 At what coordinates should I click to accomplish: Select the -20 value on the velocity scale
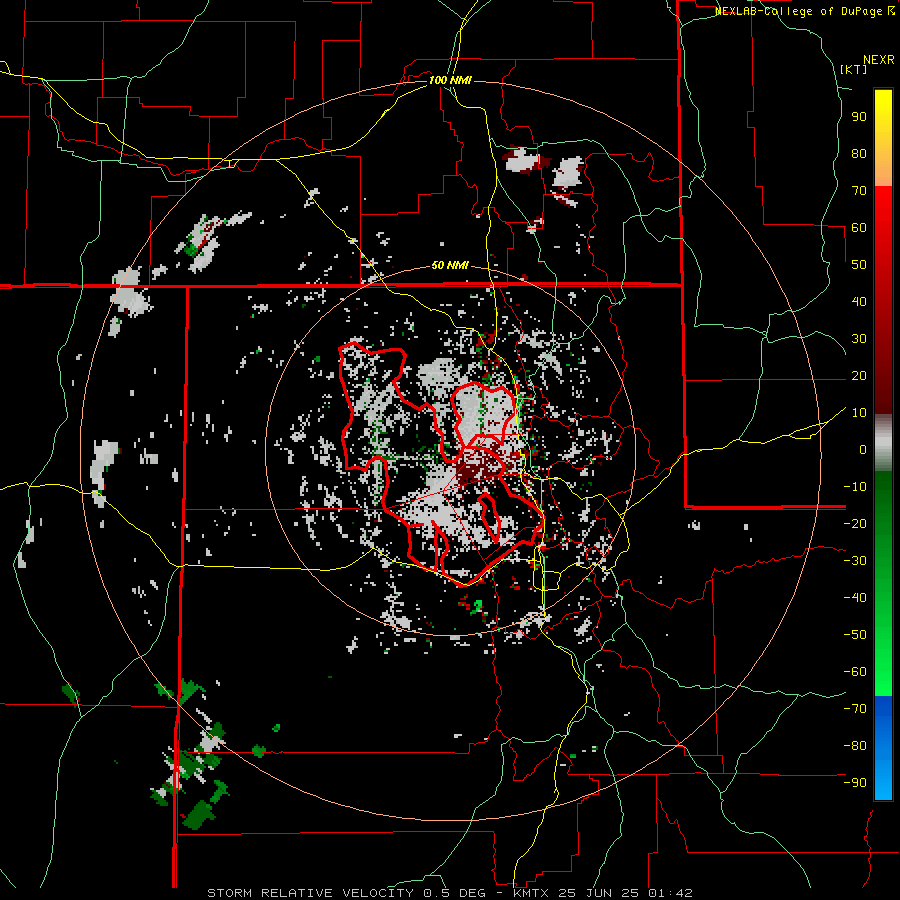[855, 523]
